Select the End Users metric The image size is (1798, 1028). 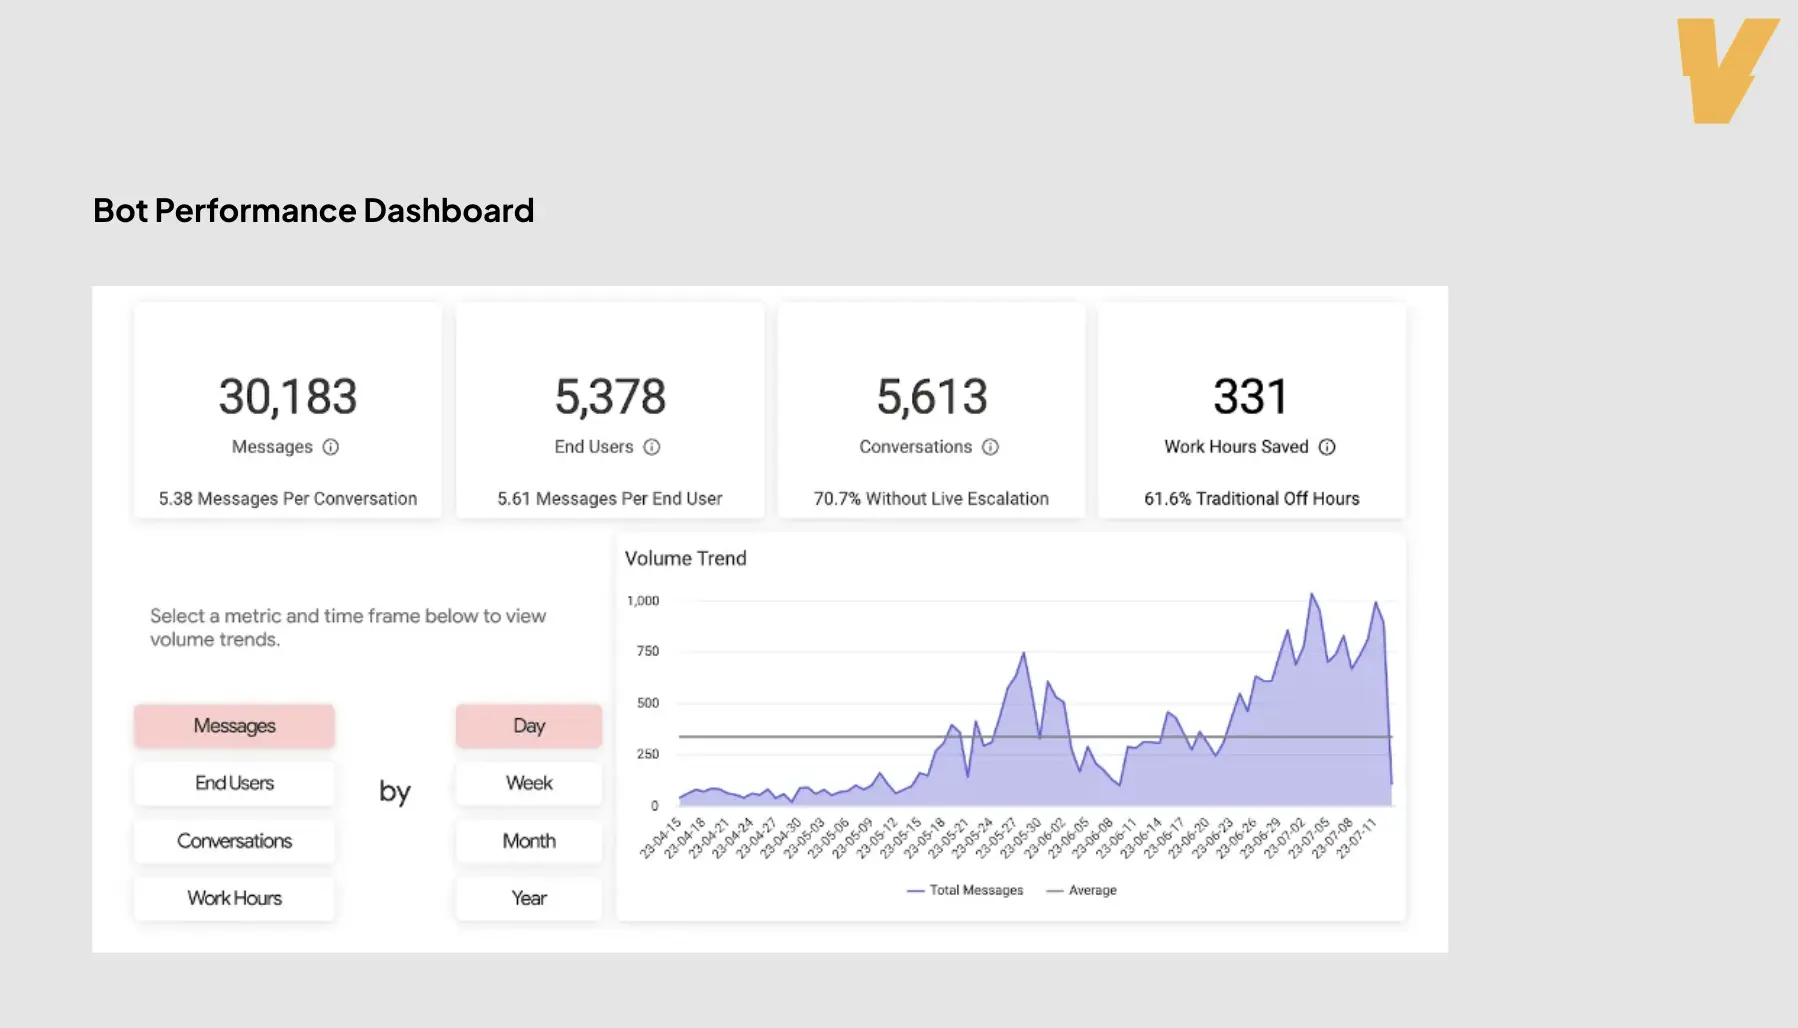pyautogui.click(x=234, y=783)
